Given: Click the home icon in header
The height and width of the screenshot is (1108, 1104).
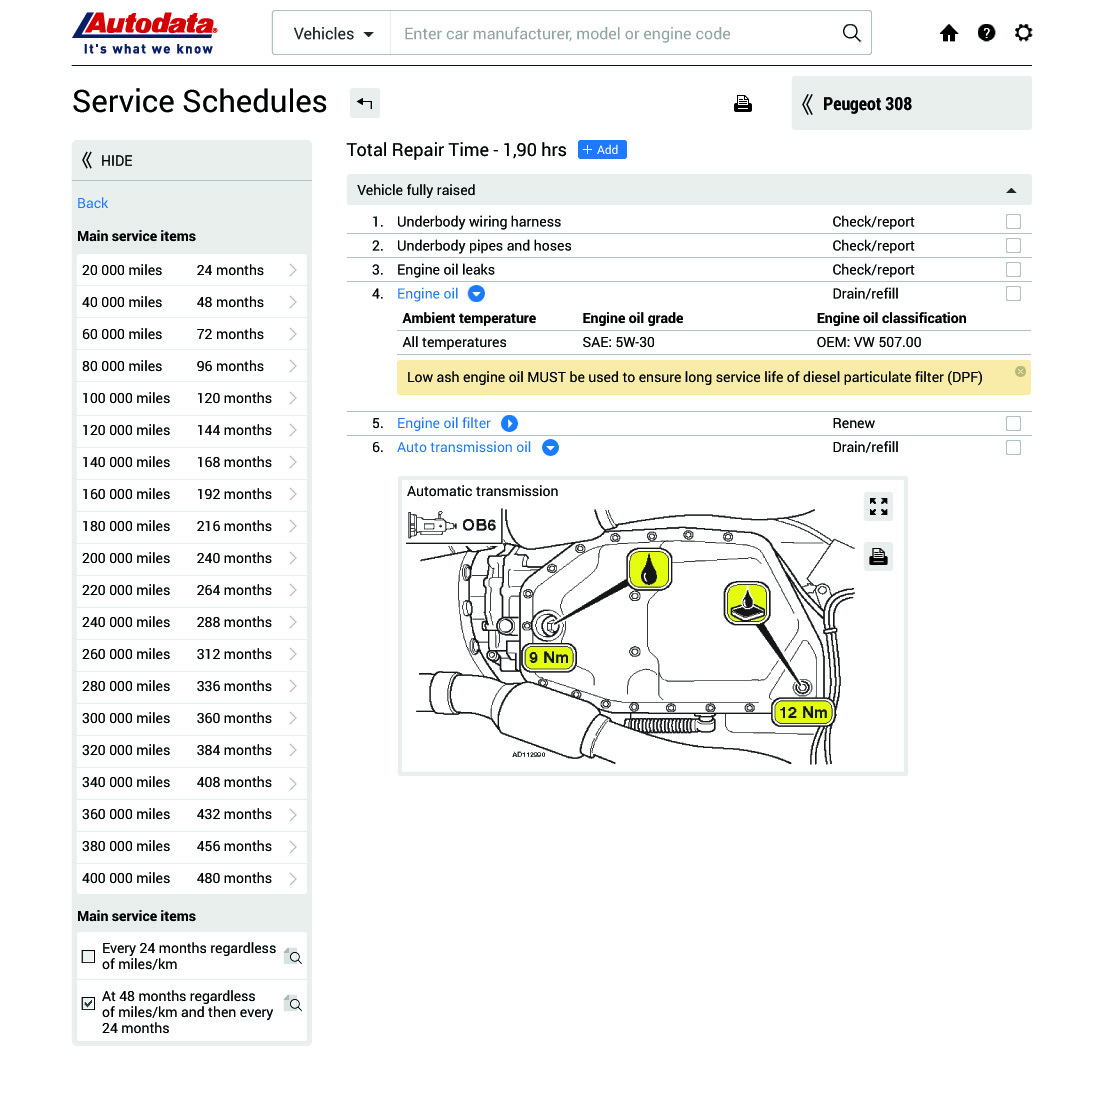Looking at the screenshot, I should tap(949, 33).
